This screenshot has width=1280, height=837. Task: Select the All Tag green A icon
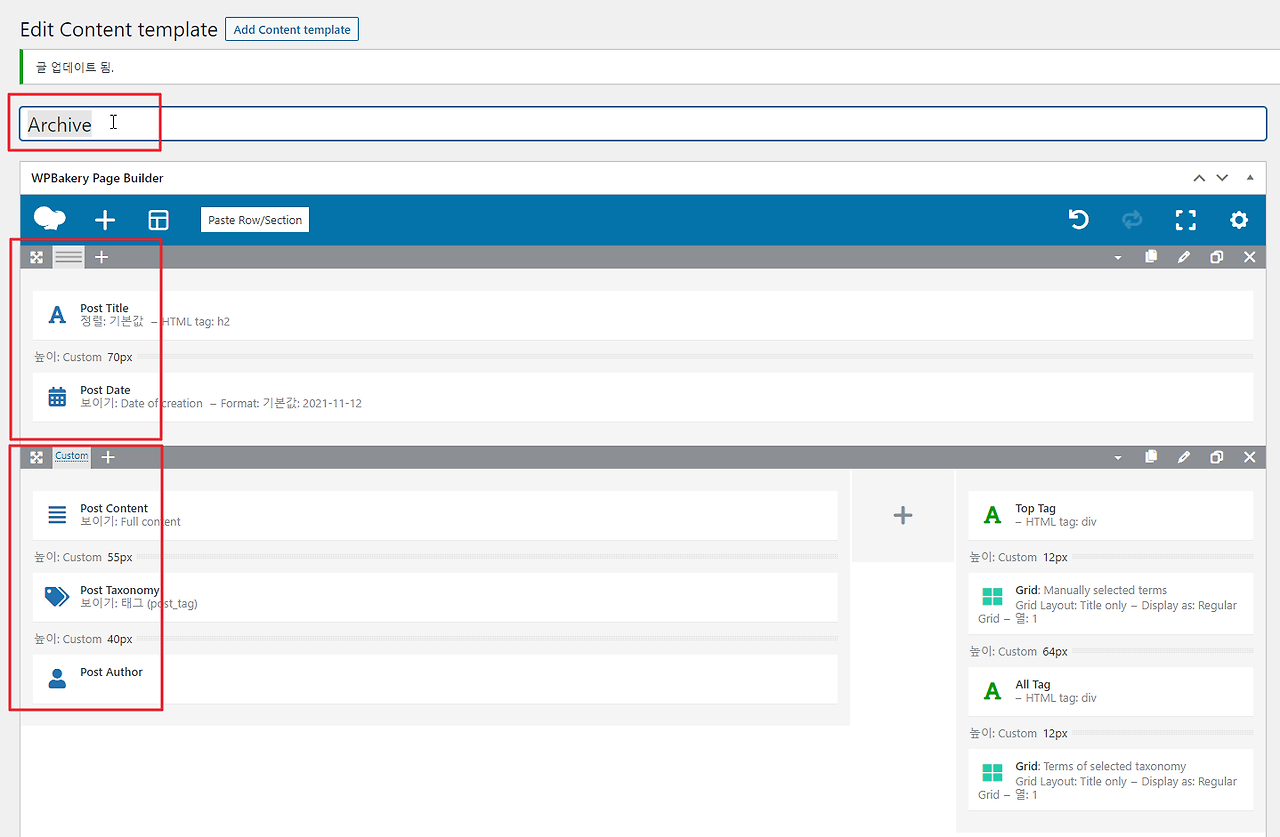tap(992, 691)
